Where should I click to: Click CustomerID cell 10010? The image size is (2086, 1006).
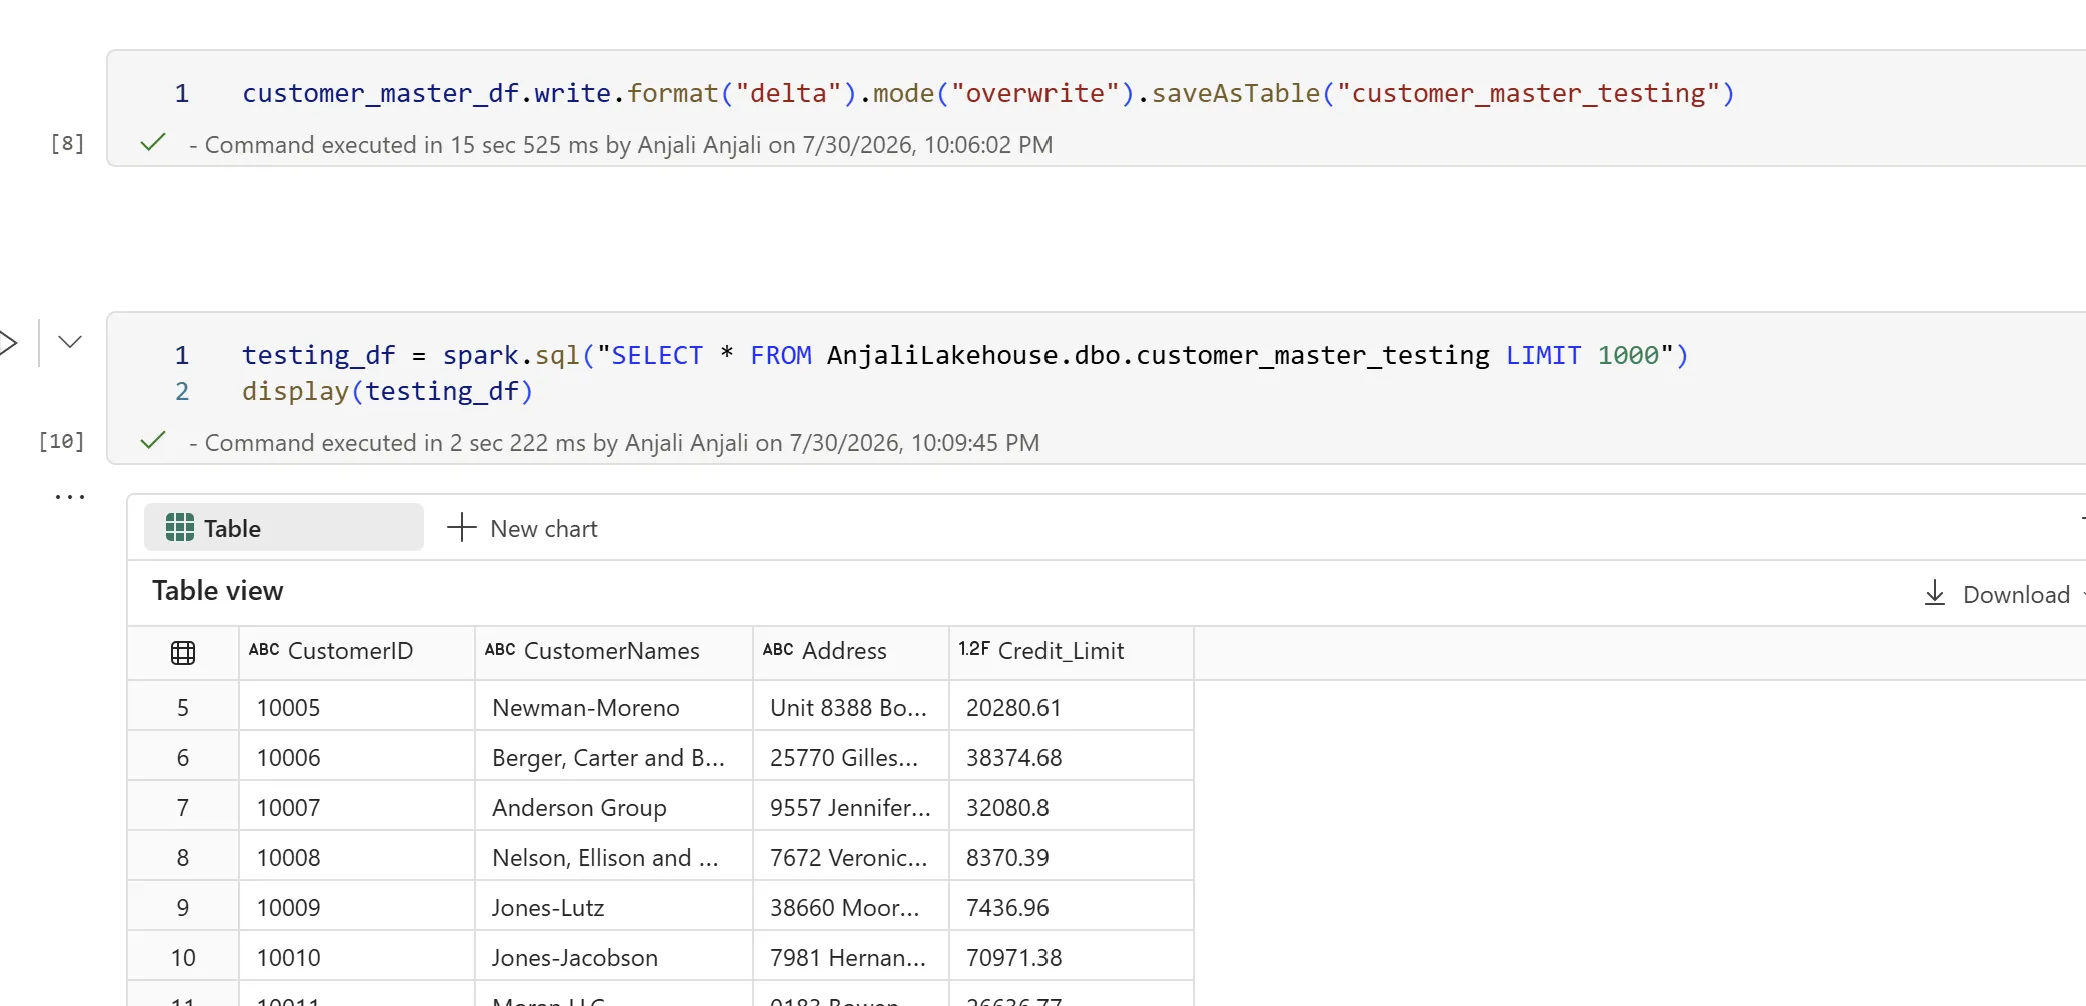(357, 957)
